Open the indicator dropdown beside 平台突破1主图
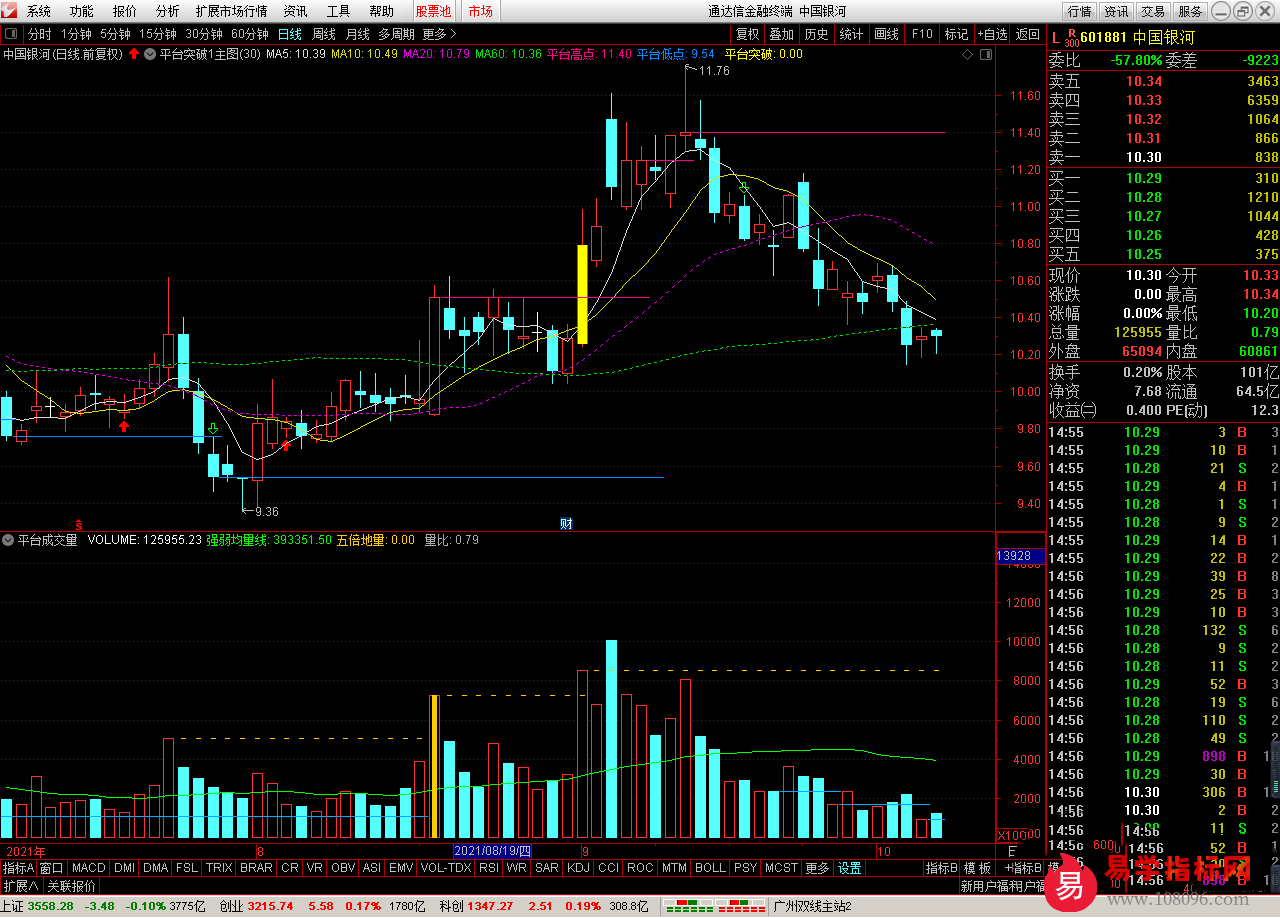This screenshot has height=918, width=1280. coord(151,54)
